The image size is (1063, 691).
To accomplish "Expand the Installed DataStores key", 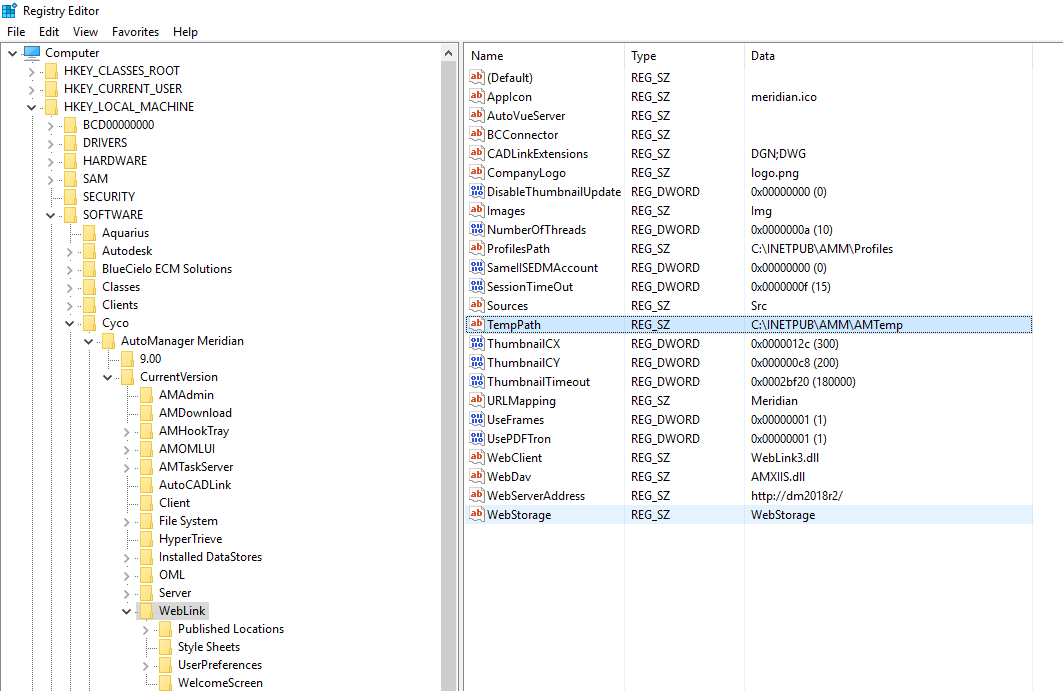I will coord(126,557).
